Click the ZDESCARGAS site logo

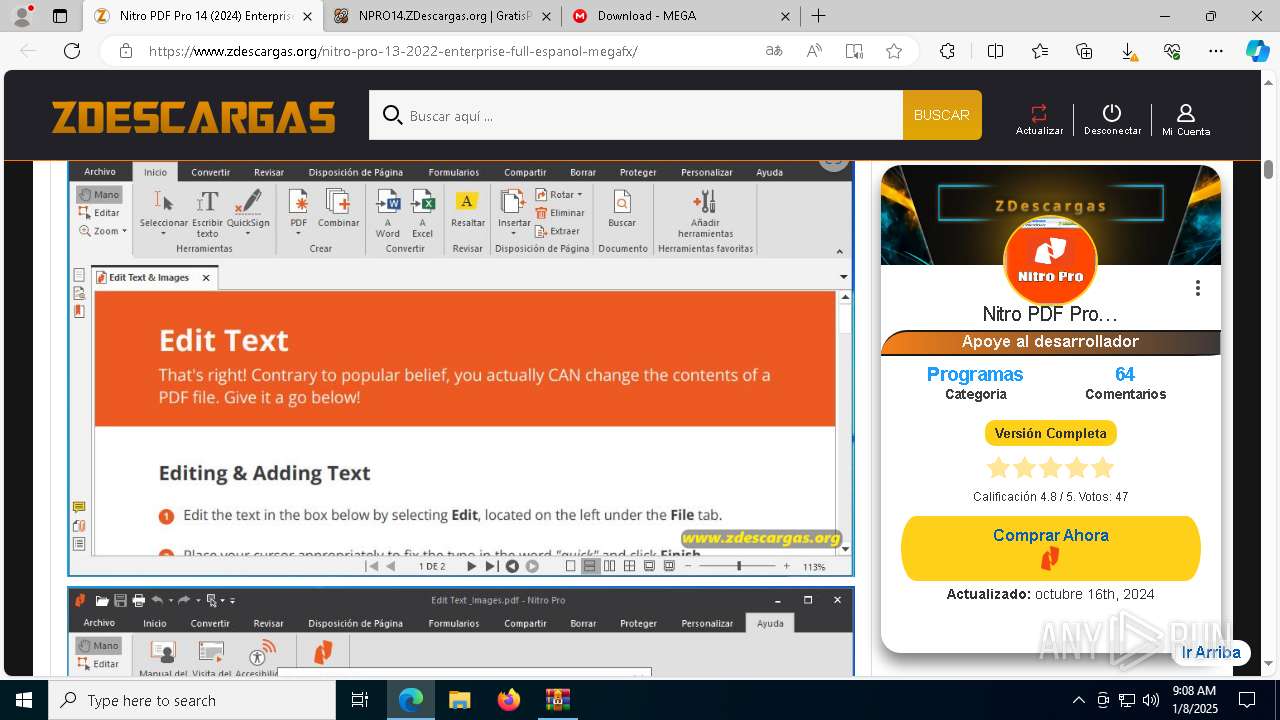coord(193,117)
